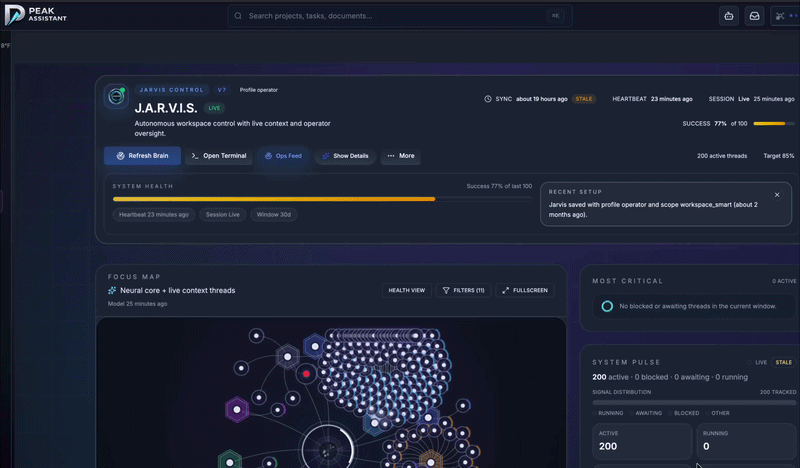Toggle the Ops Feed panel
This screenshot has width=800, height=468.
tap(282, 156)
